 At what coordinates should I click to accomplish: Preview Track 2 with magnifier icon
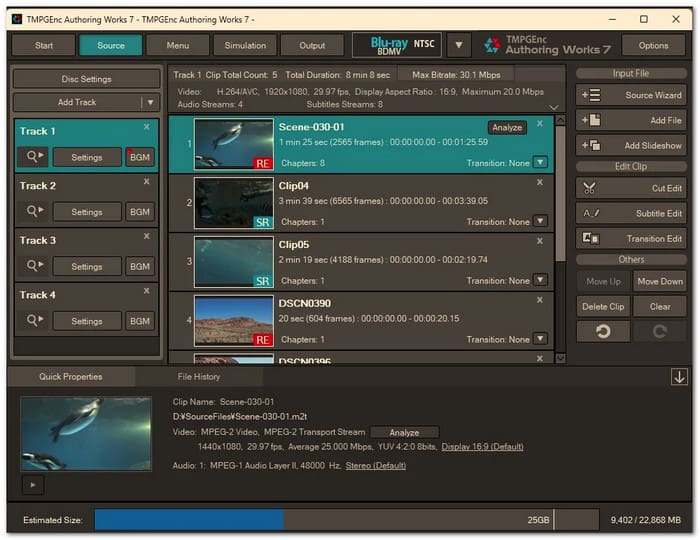(33, 211)
